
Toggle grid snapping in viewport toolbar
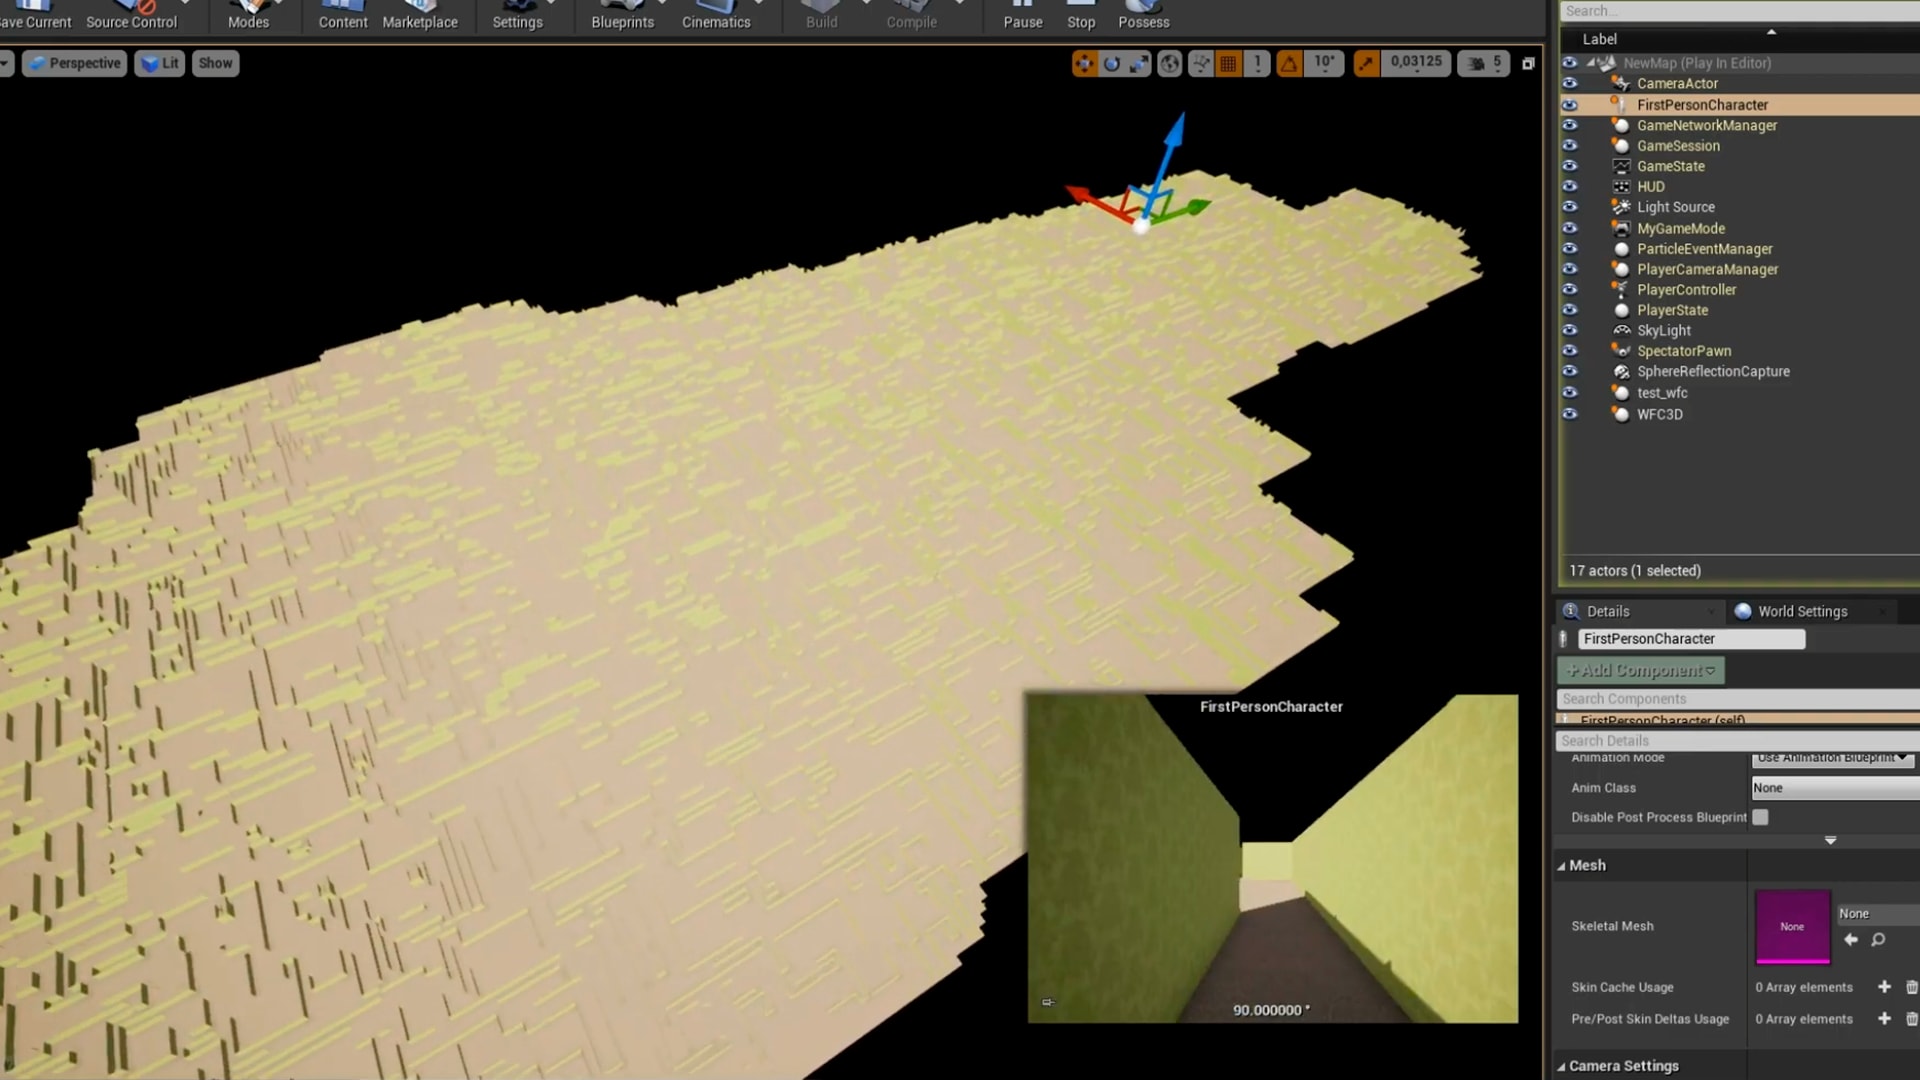(1229, 64)
